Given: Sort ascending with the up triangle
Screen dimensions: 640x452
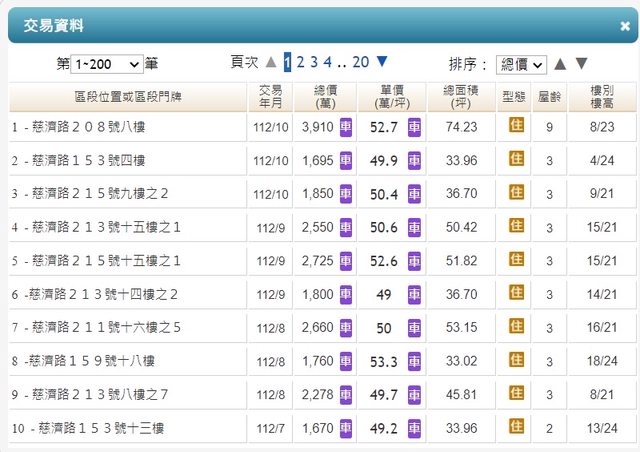Looking at the screenshot, I should point(560,64).
